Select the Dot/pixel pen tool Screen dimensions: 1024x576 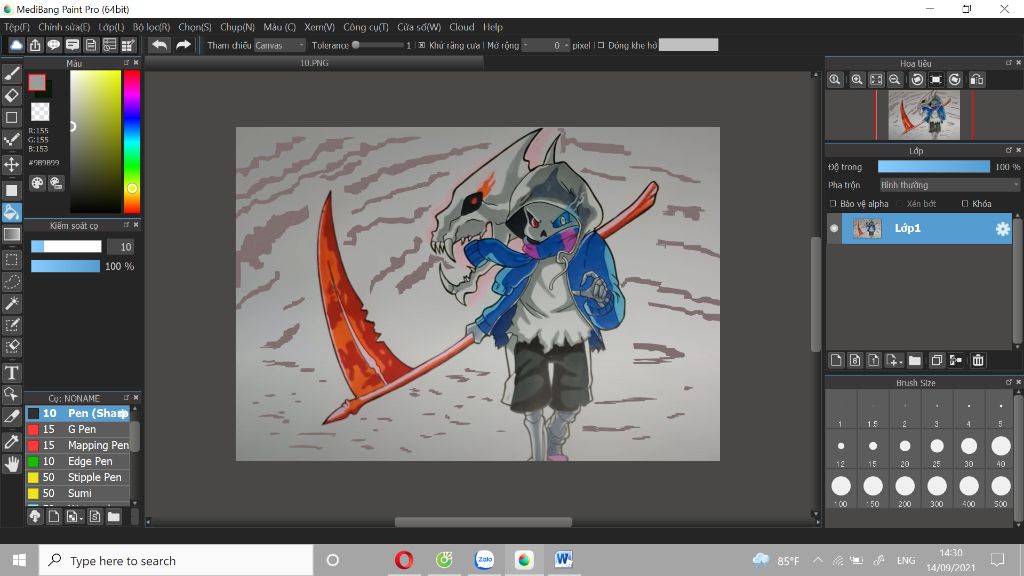pyautogui.click(x=12, y=139)
